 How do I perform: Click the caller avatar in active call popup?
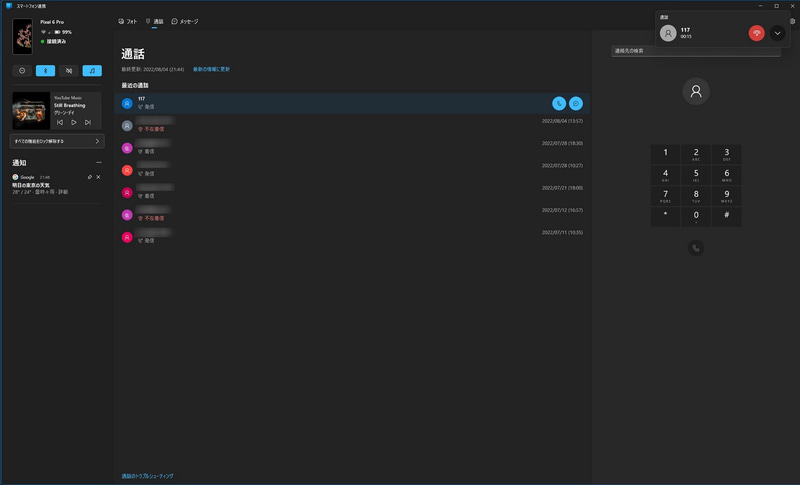[668, 33]
